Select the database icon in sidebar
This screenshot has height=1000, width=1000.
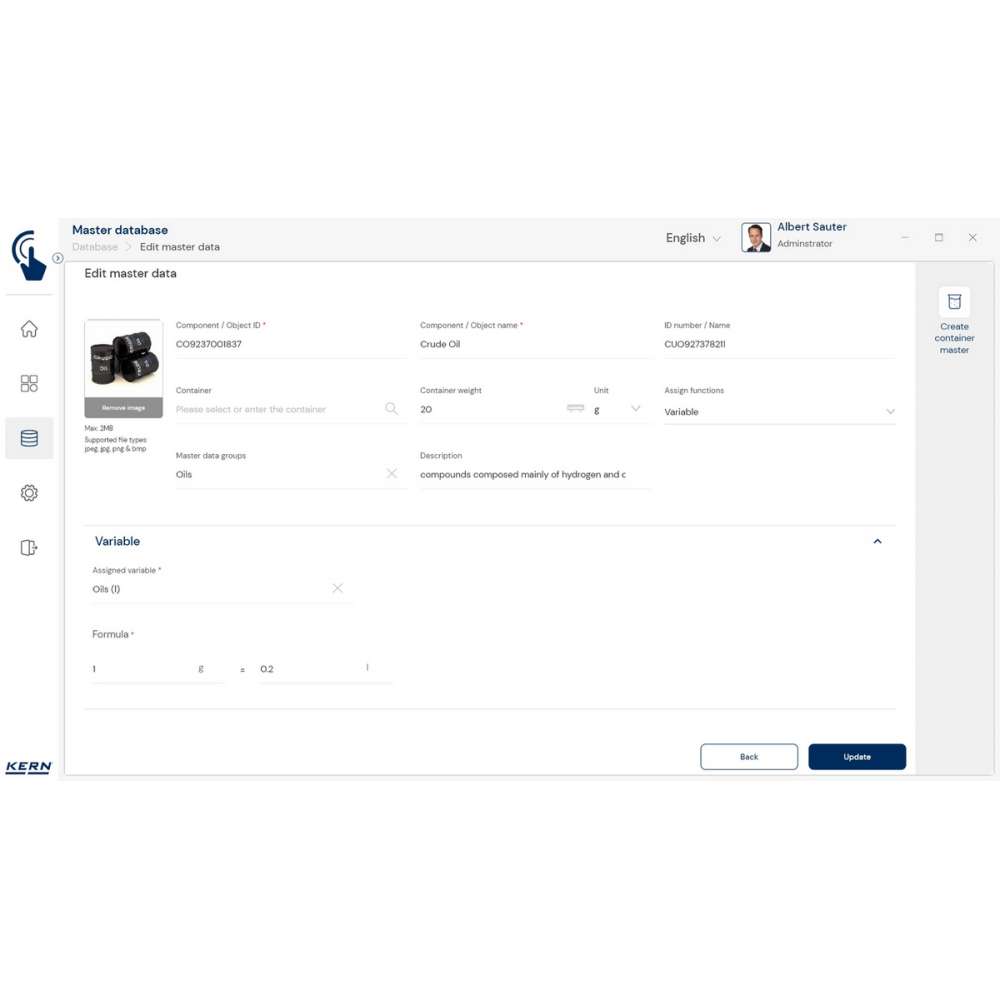point(29,438)
